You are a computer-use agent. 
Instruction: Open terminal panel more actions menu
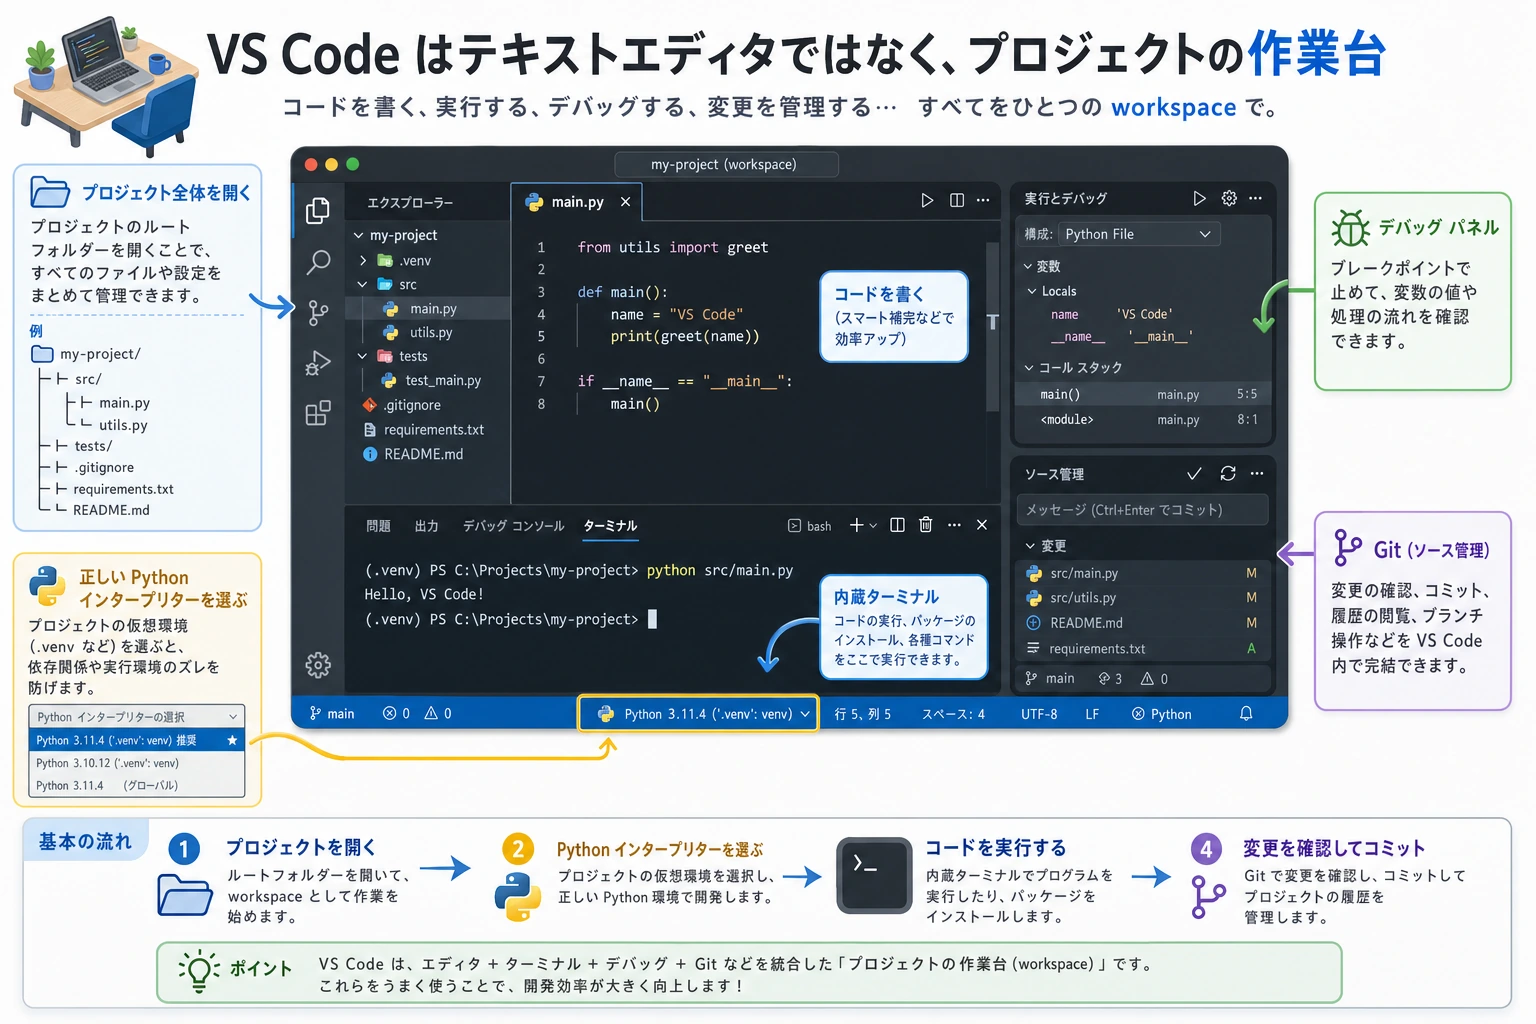tap(954, 525)
